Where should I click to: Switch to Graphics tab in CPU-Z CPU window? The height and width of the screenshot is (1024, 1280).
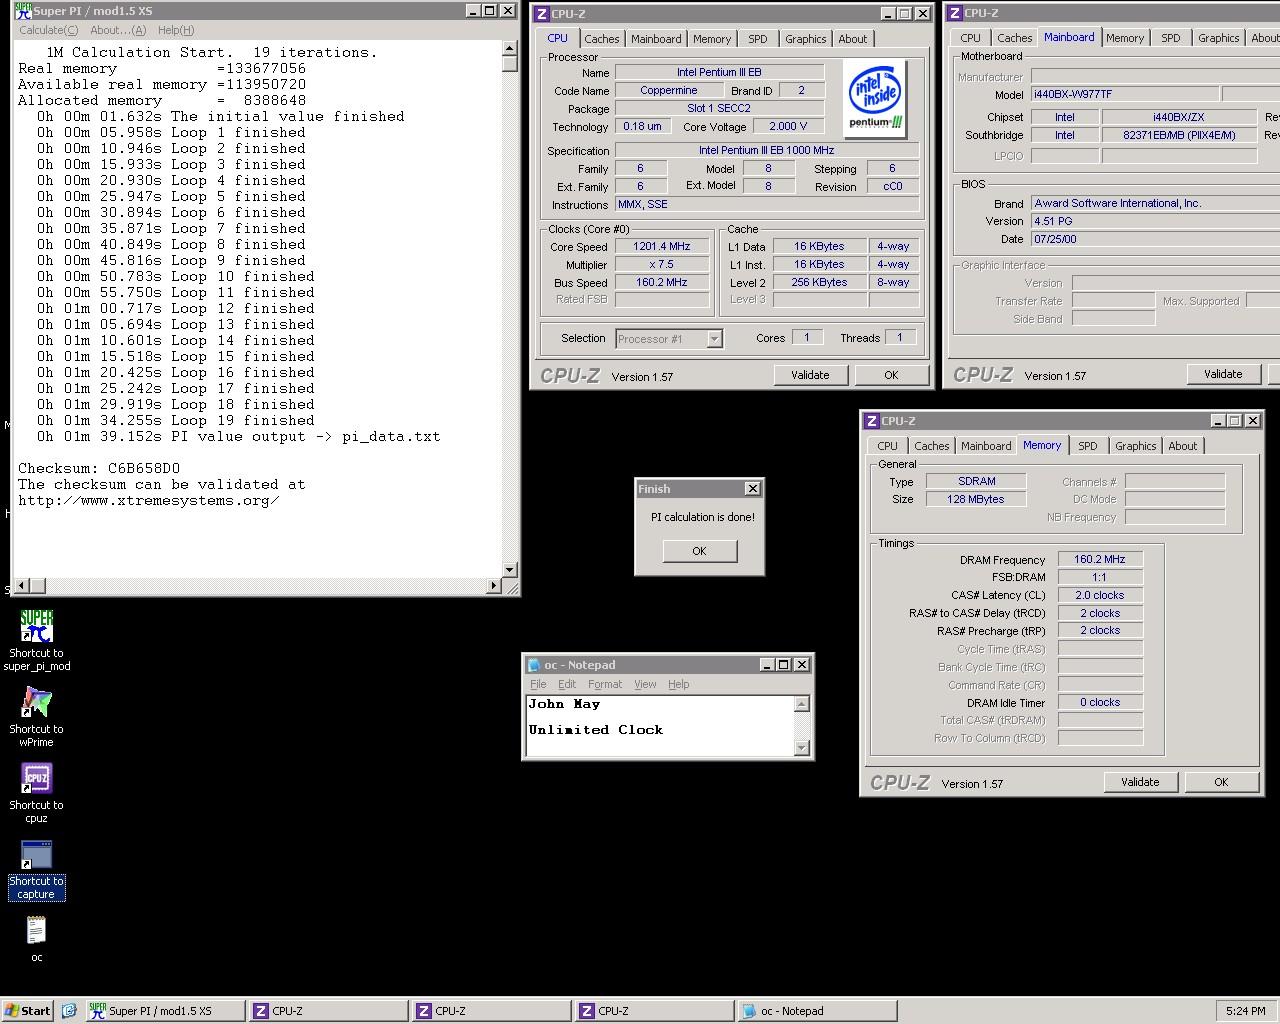pos(806,39)
